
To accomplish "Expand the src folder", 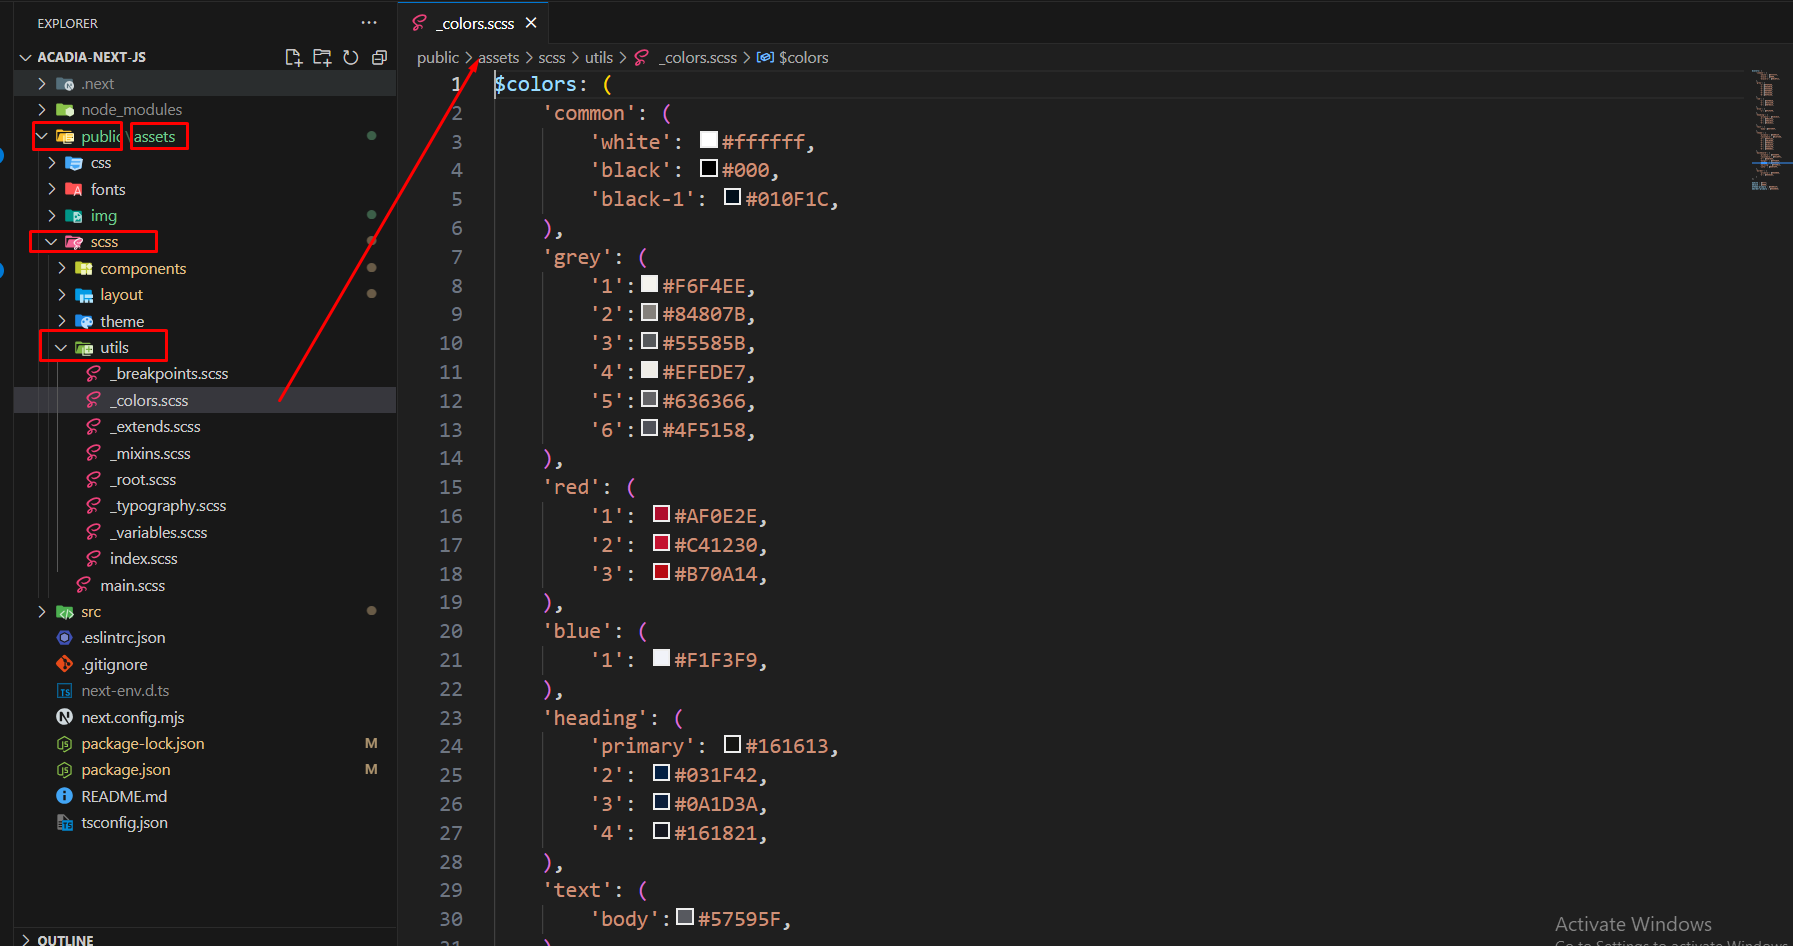I will (x=41, y=611).
